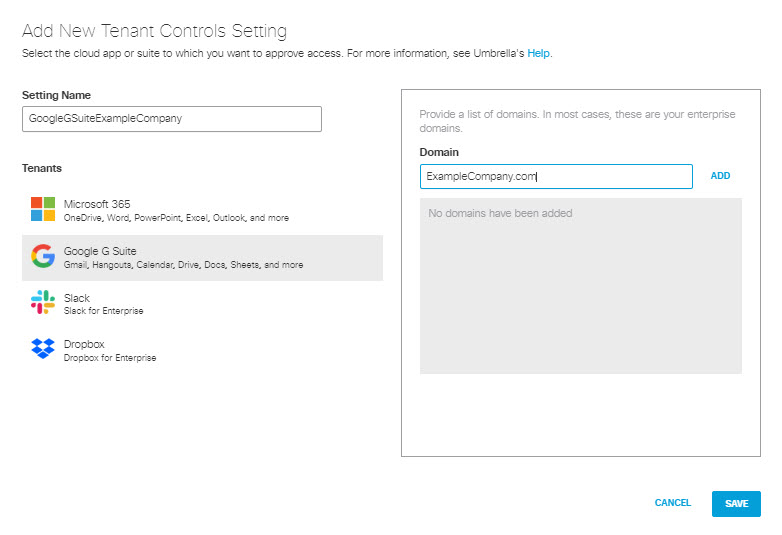This screenshot has width=782, height=535.
Task: Click the Dropbox logo icon
Action: (x=43, y=349)
